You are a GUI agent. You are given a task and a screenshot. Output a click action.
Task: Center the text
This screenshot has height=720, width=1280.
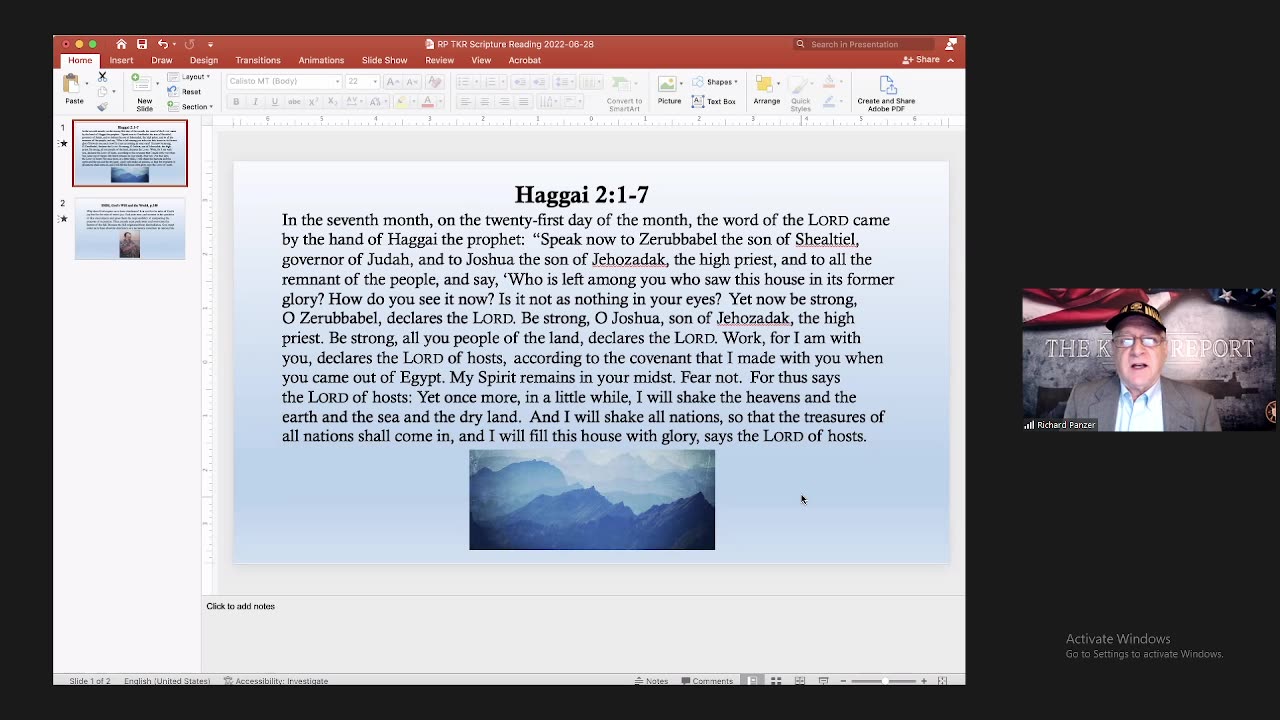(484, 102)
